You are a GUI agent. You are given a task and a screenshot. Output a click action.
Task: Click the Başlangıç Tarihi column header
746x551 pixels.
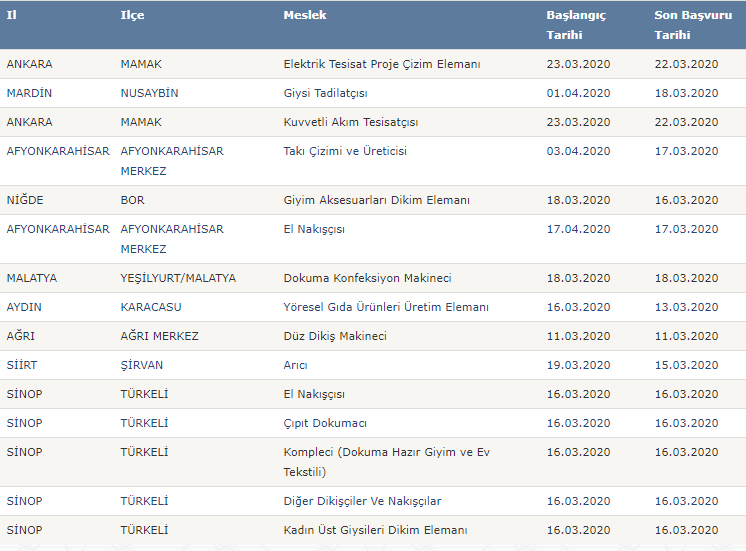point(576,25)
